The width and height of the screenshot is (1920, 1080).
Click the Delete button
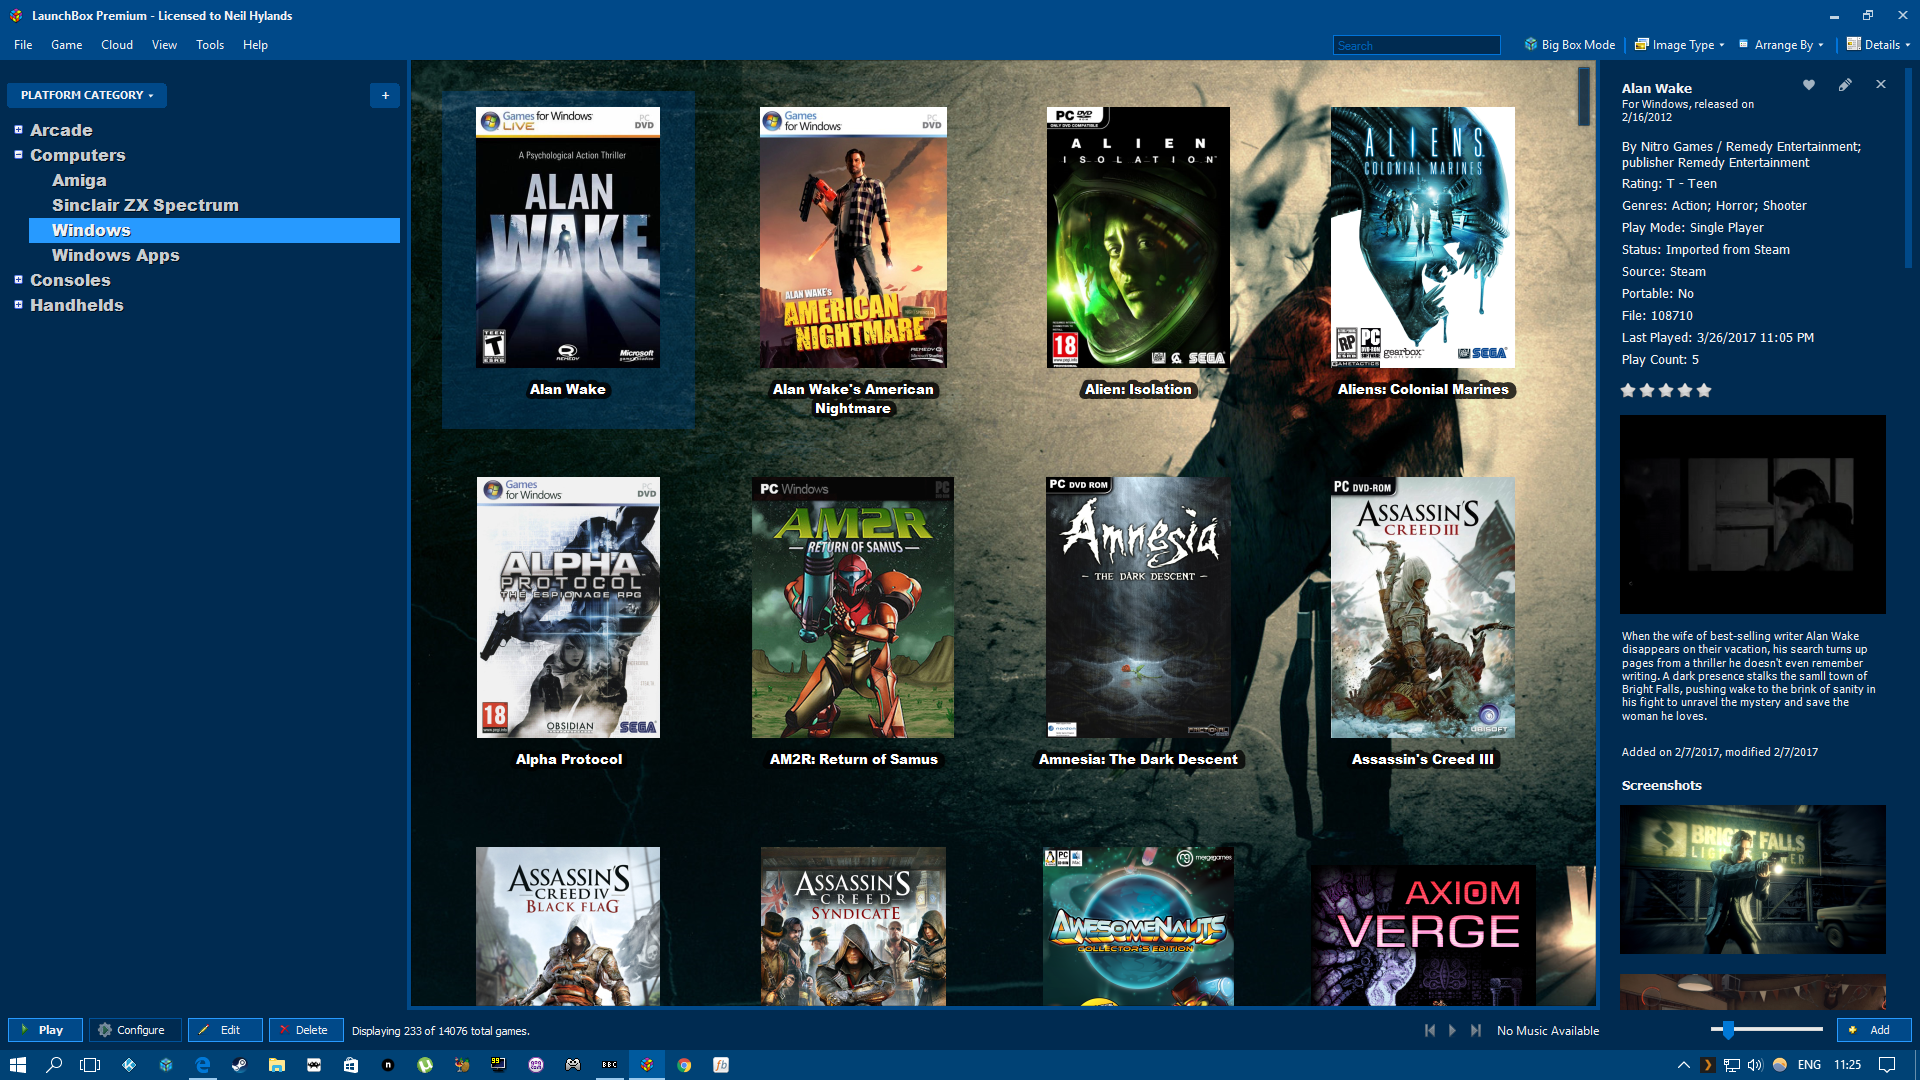tap(306, 1030)
